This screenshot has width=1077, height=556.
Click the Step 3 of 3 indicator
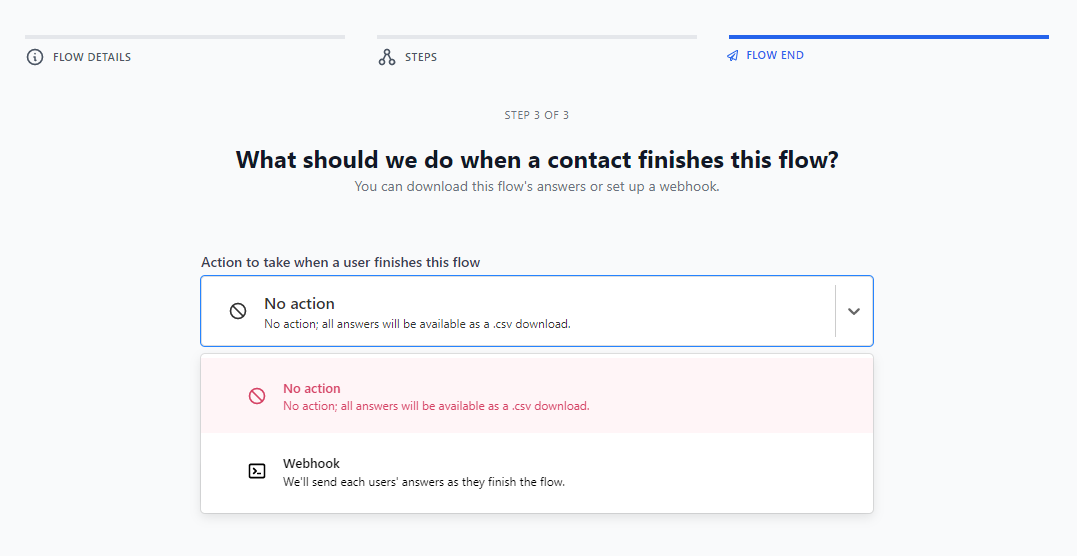pos(537,115)
